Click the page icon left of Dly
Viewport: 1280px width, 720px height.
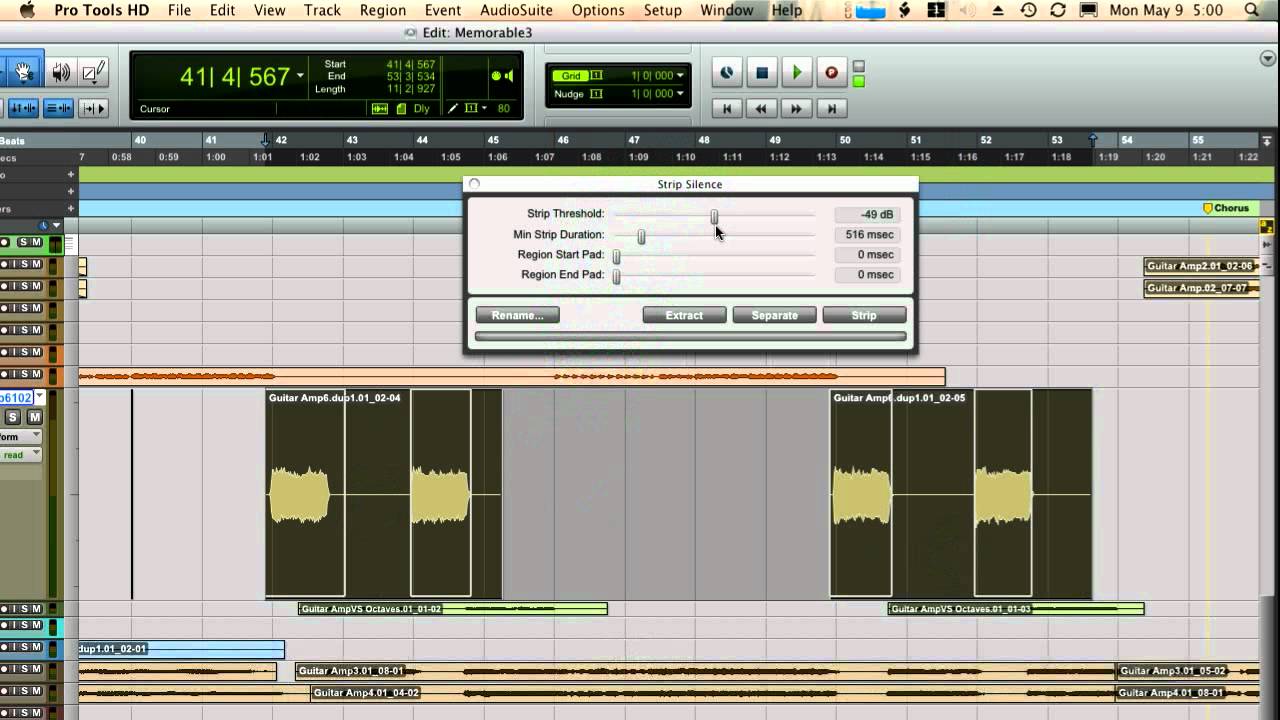tap(401, 108)
